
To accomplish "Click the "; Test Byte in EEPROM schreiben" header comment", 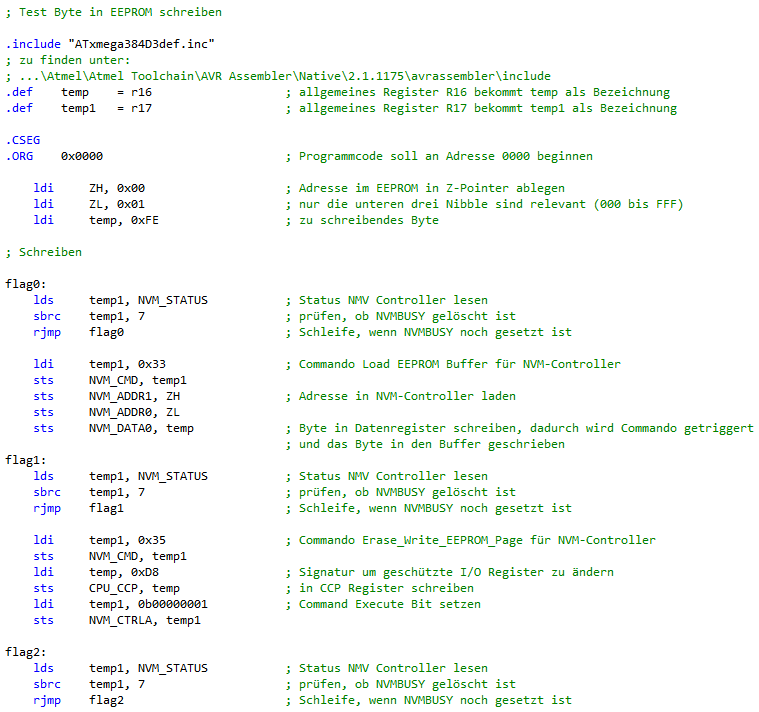I will point(114,12).
